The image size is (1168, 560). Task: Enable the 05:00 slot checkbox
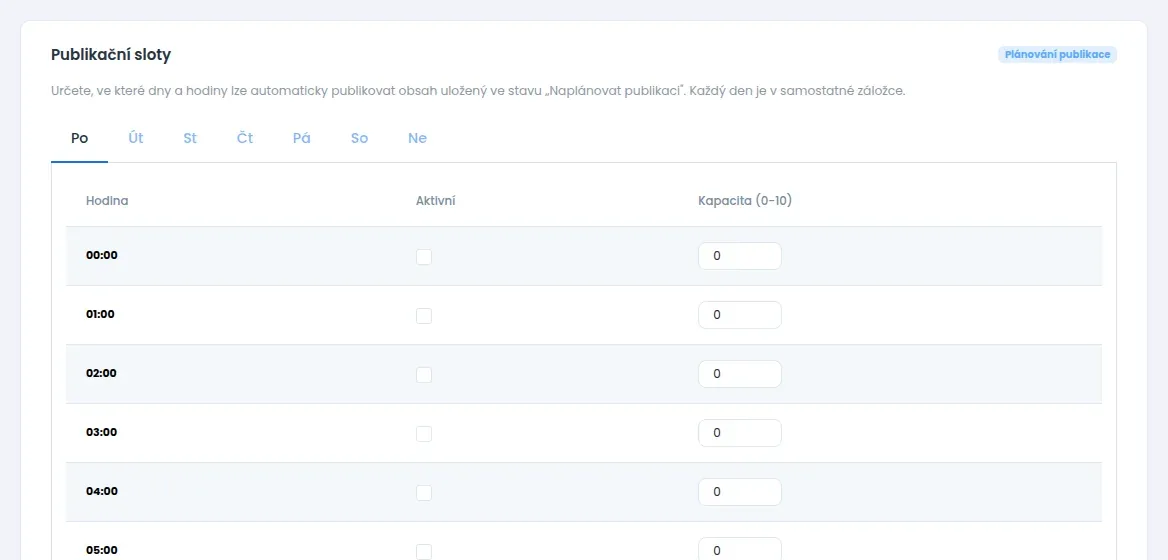point(424,552)
